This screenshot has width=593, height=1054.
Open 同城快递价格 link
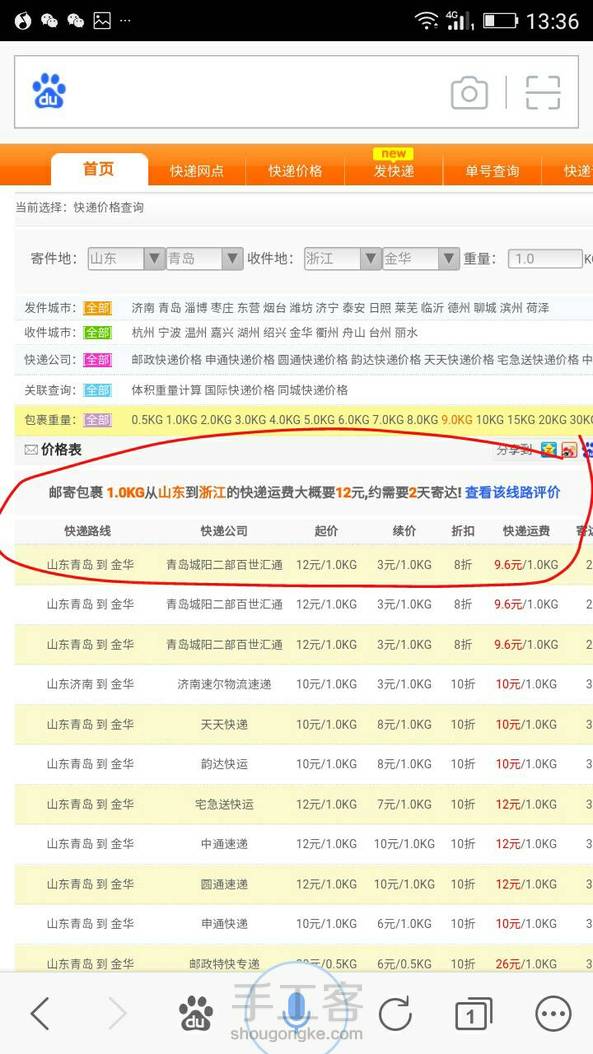click(x=313, y=390)
